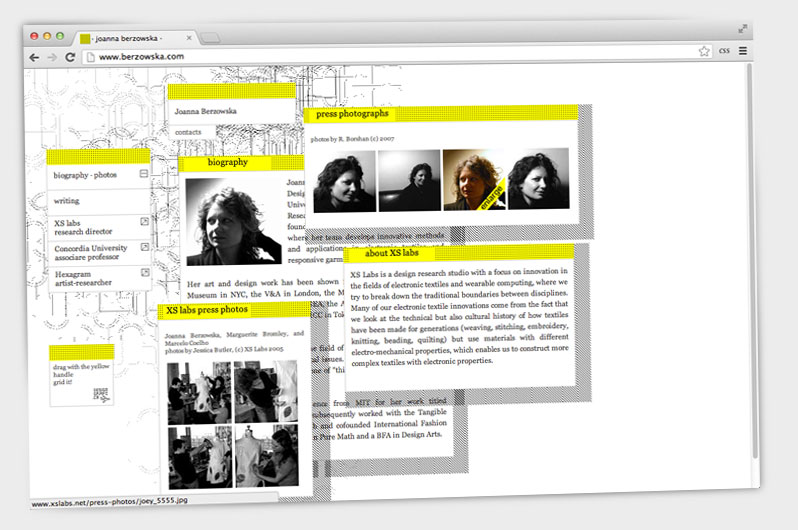798x530 pixels.
Task: Open the Chrome hamburger menu
Action: pos(742,50)
